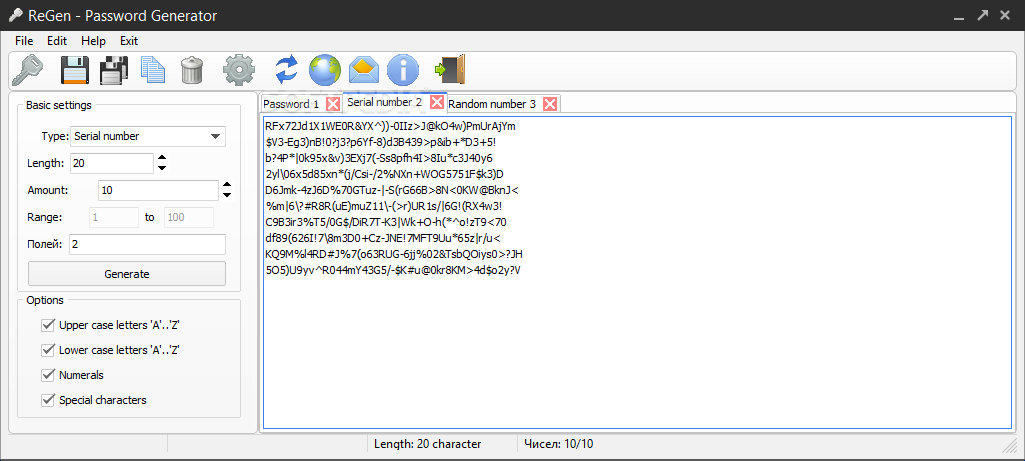Close the Password 1 tab

333,104
